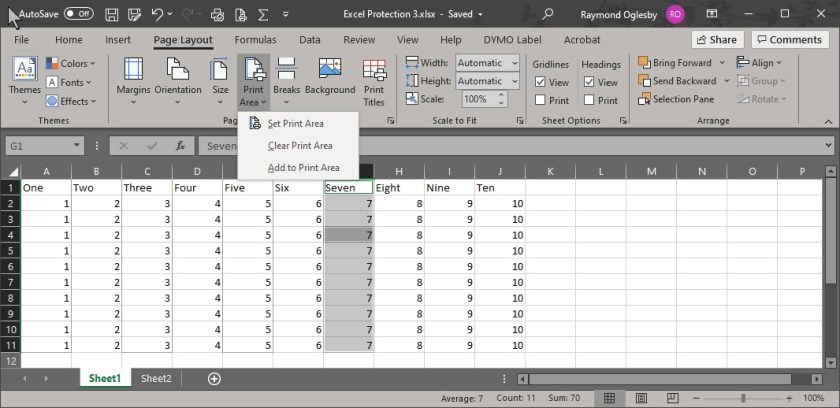This screenshot has height=408, width=840.
Task: Click the Raymond Oglesby RO account avatar
Action: (676, 14)
